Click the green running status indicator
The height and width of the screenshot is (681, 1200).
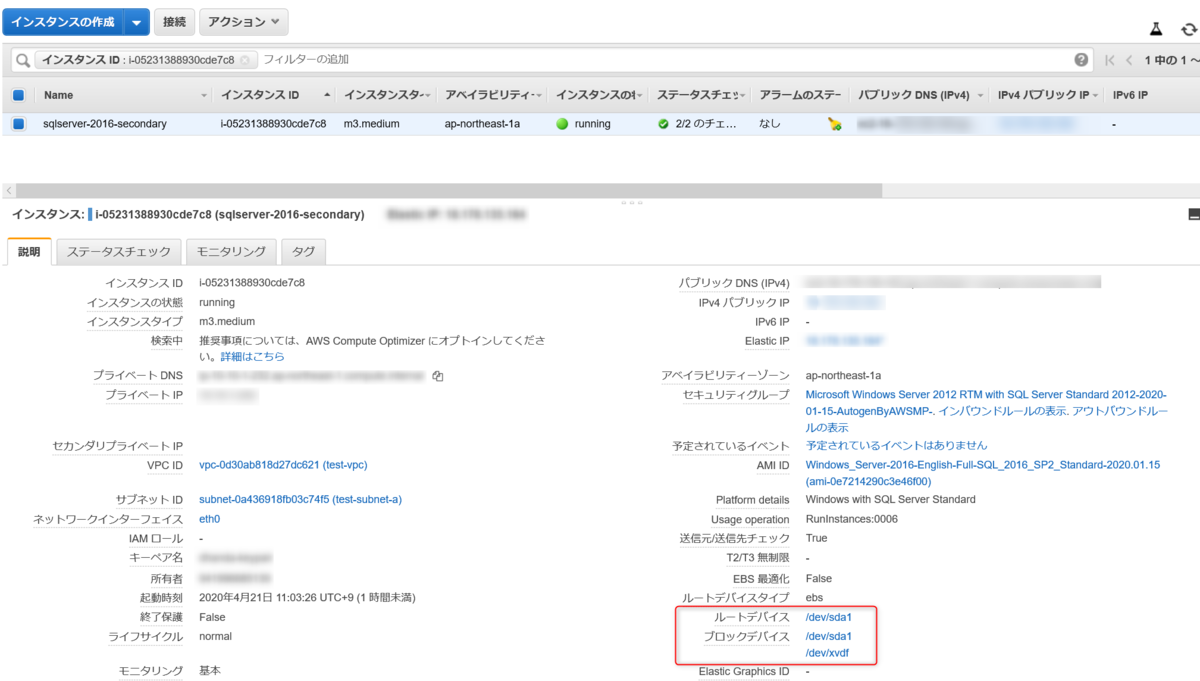point(562,124)
